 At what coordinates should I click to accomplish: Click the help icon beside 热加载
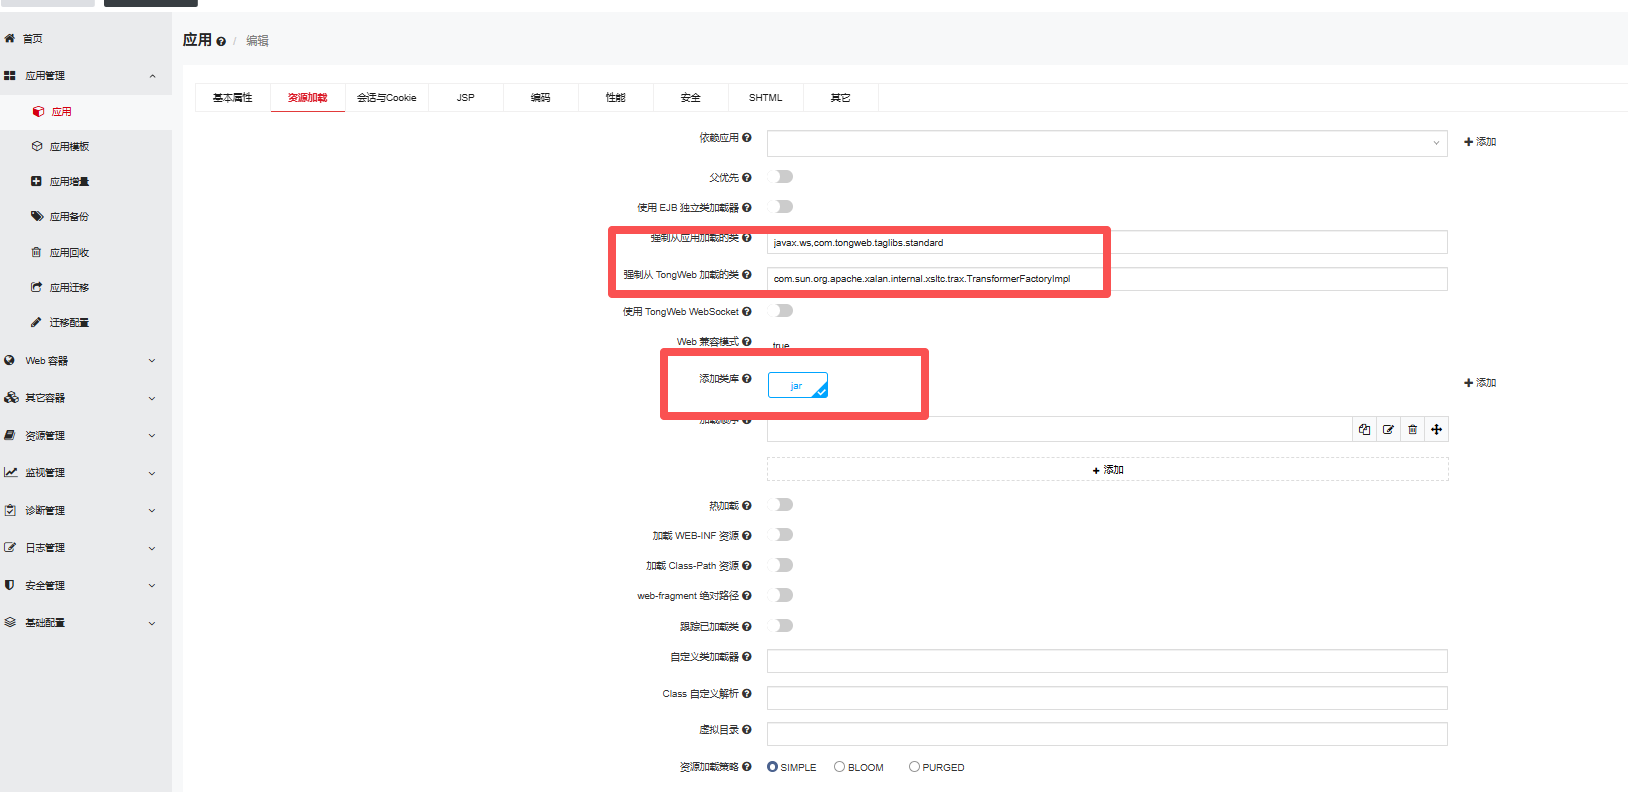point(747,505)
